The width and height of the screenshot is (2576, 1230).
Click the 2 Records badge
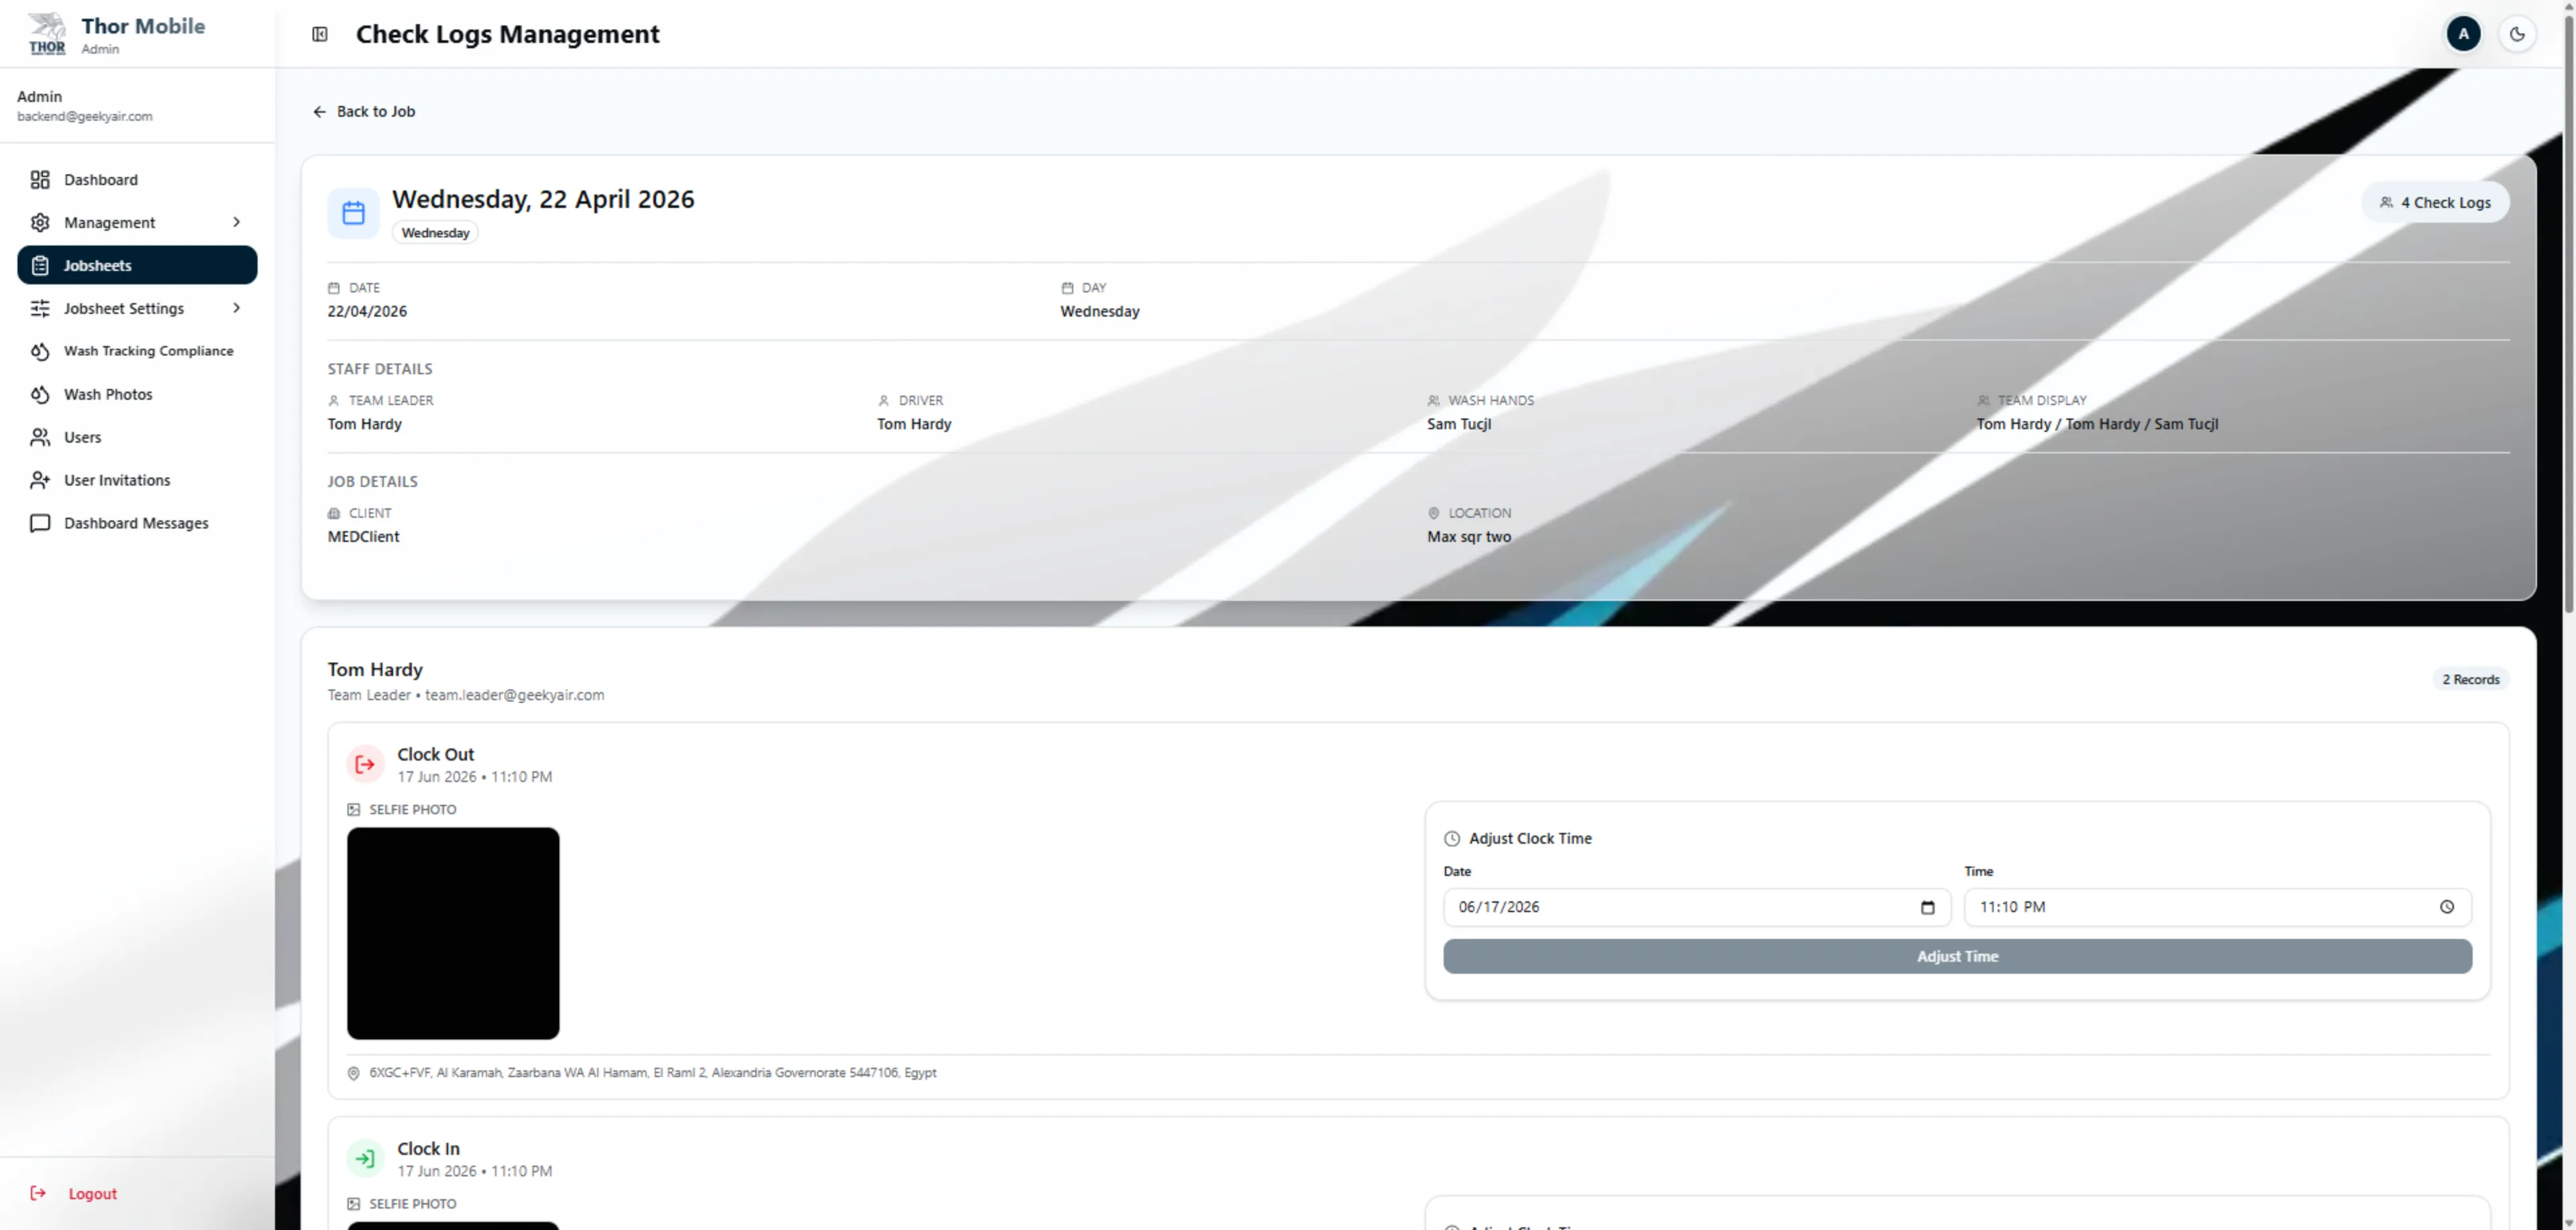[x=2470, y=679]
